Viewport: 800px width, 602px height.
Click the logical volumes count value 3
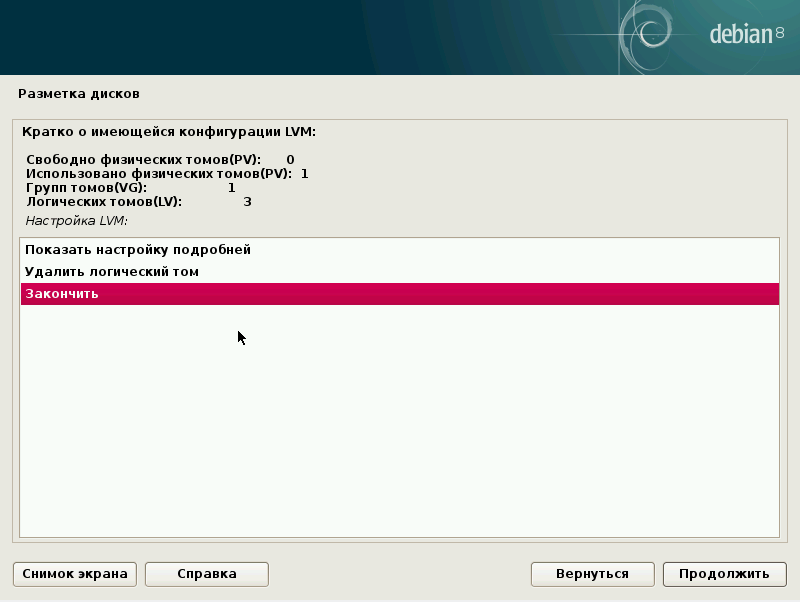(248, 202)
